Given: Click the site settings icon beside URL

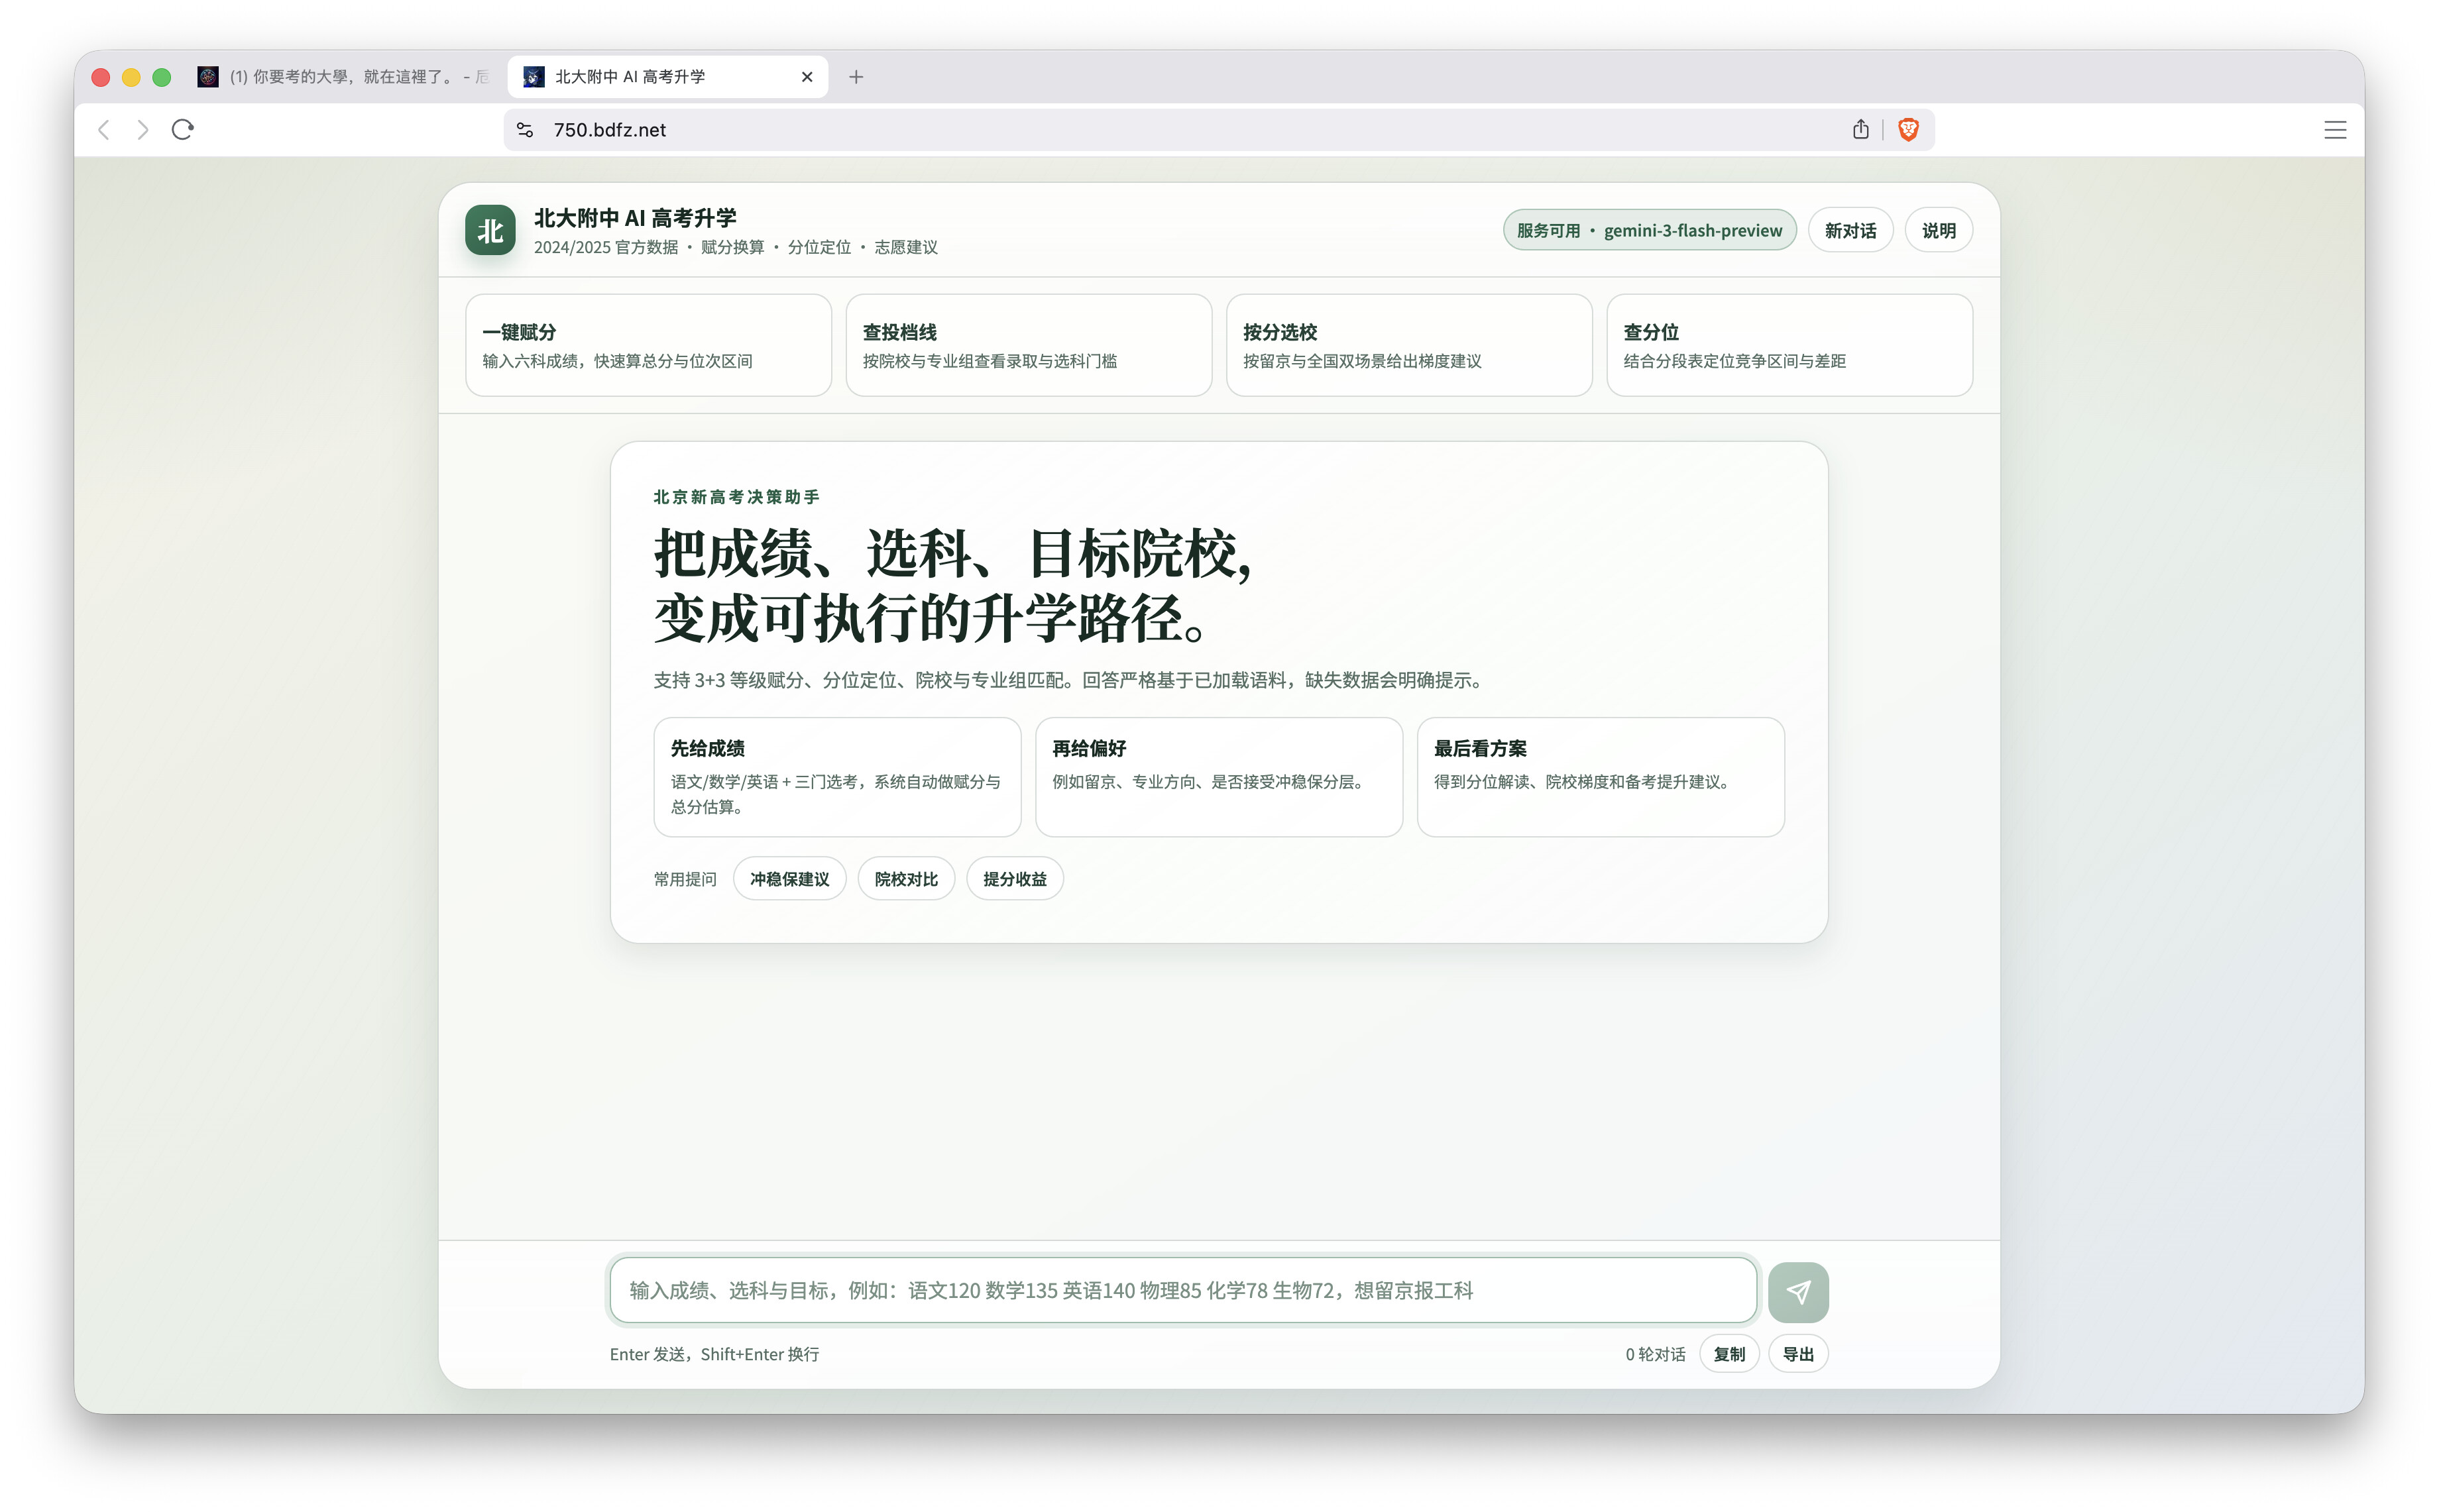Looking at the screenshot, I should (x=524, y=130).
